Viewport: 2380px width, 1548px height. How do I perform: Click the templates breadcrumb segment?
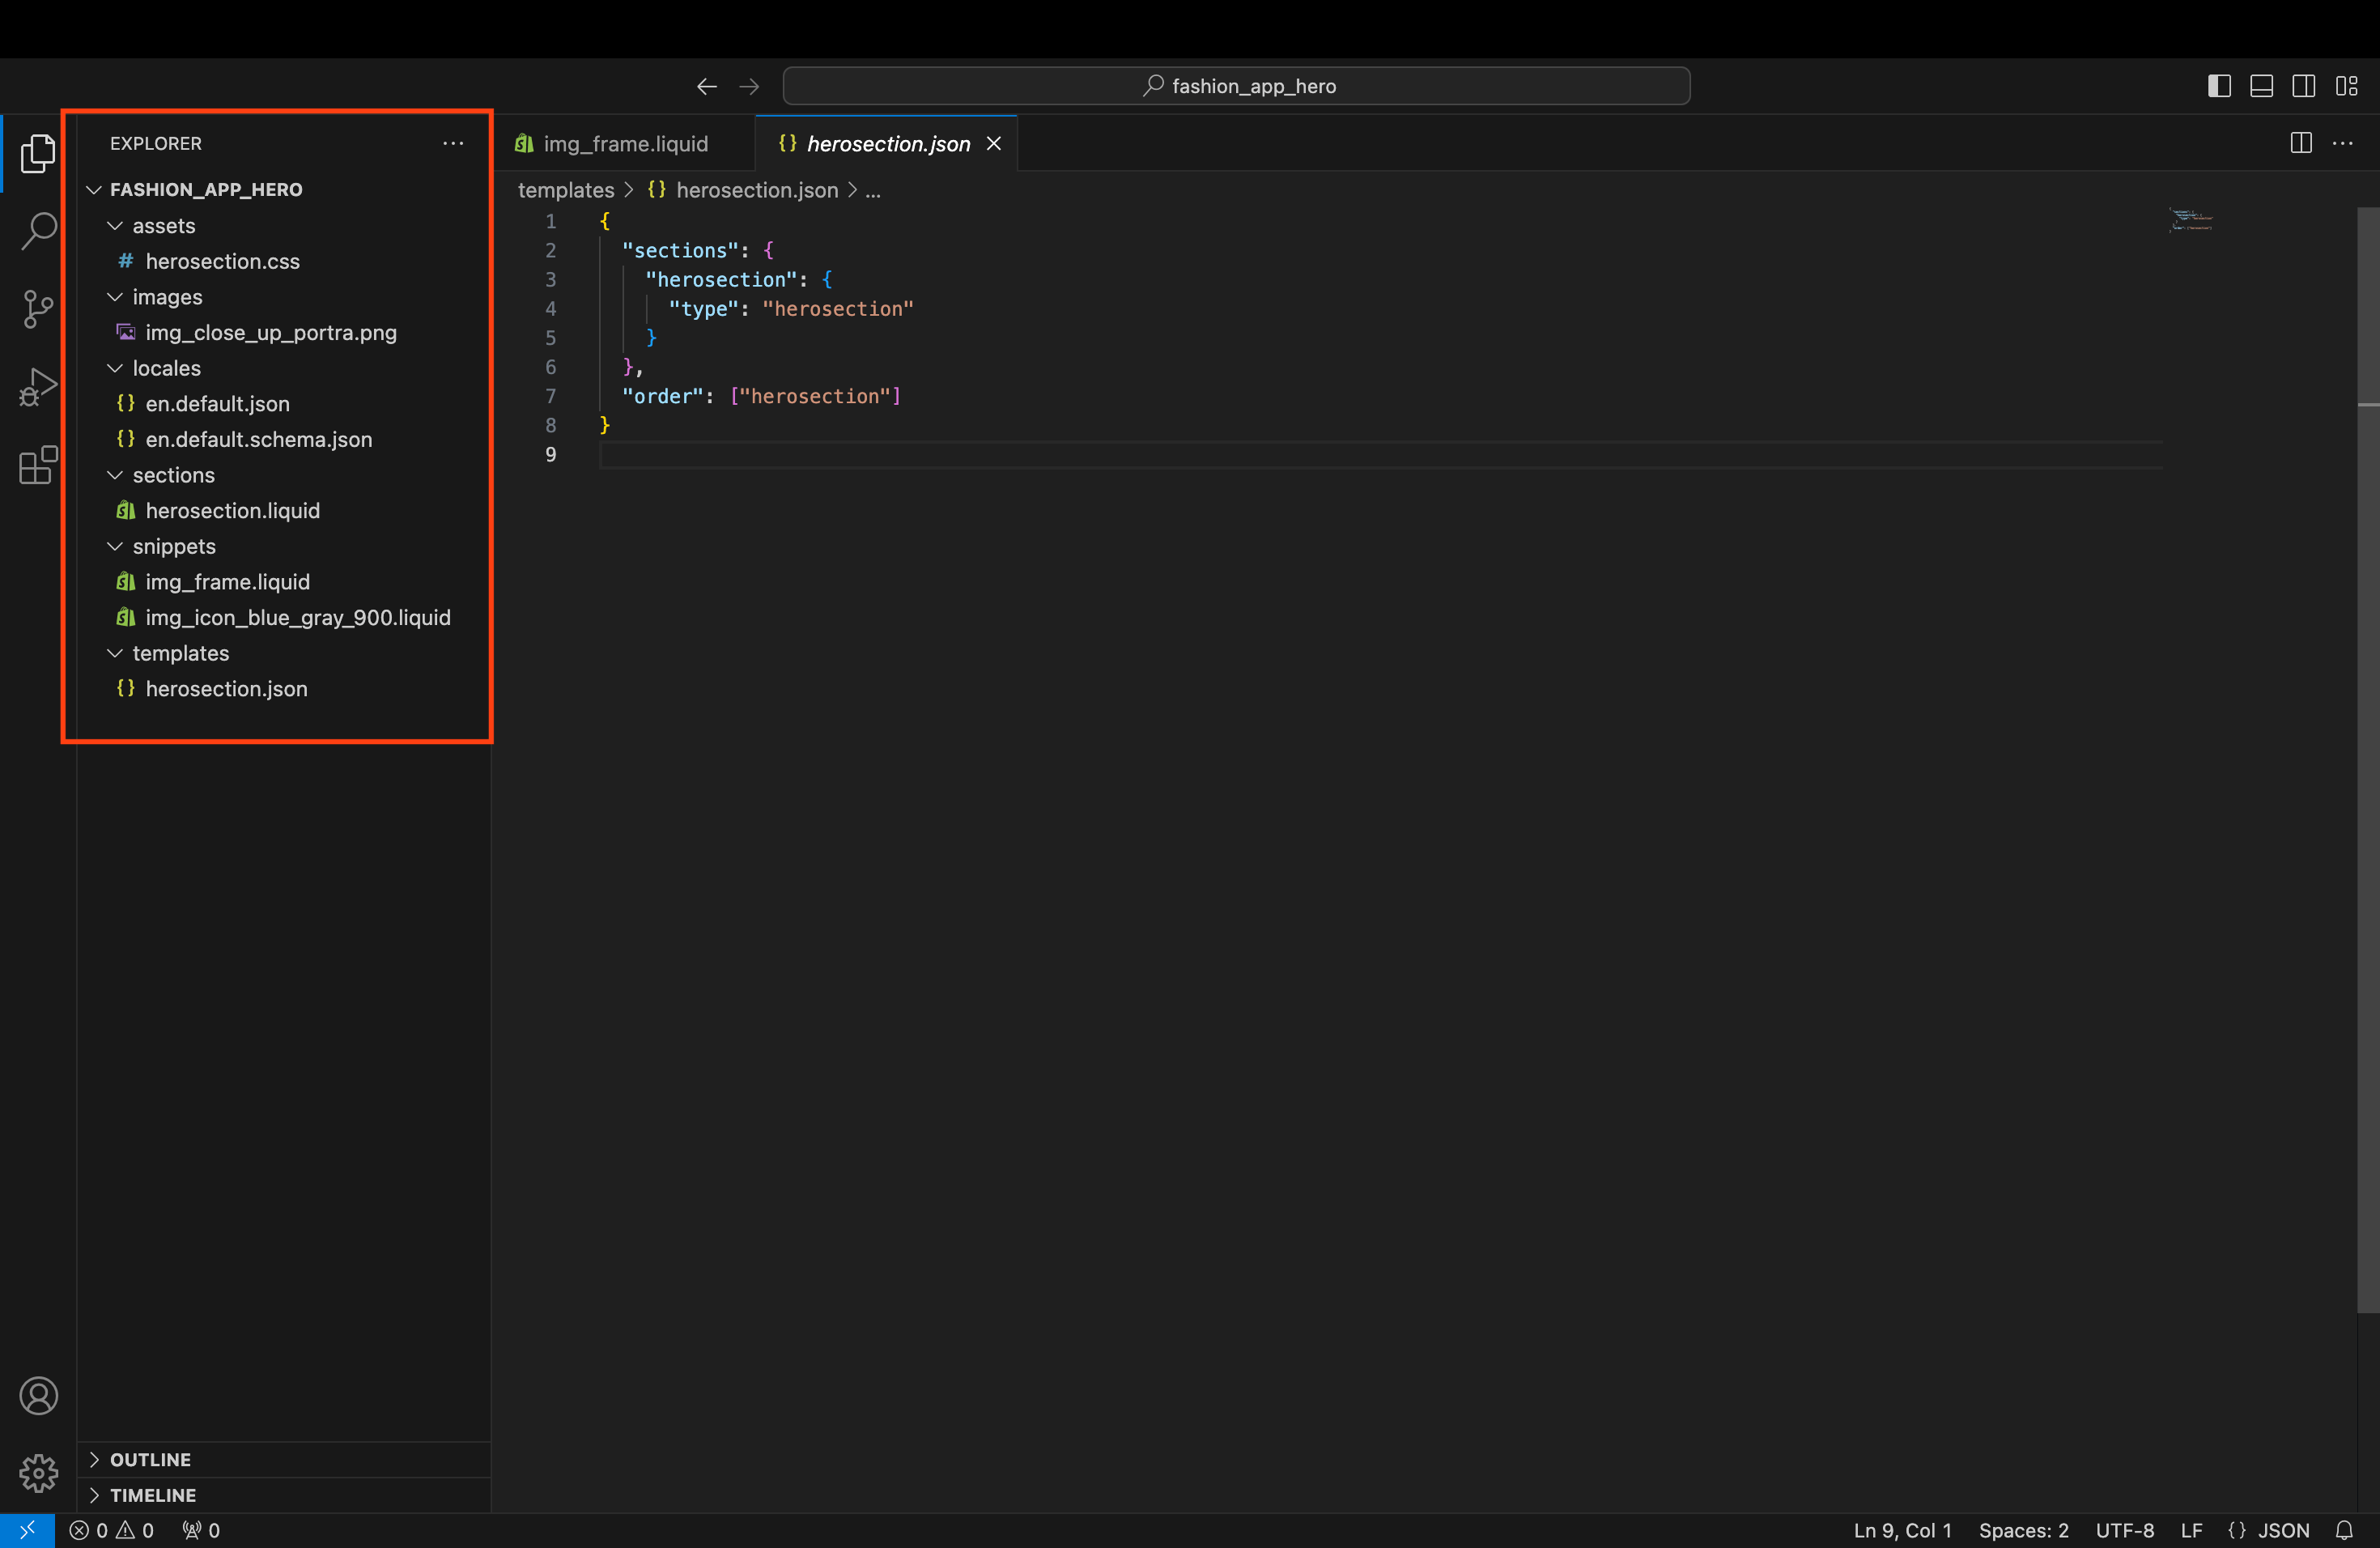[566, 190]
